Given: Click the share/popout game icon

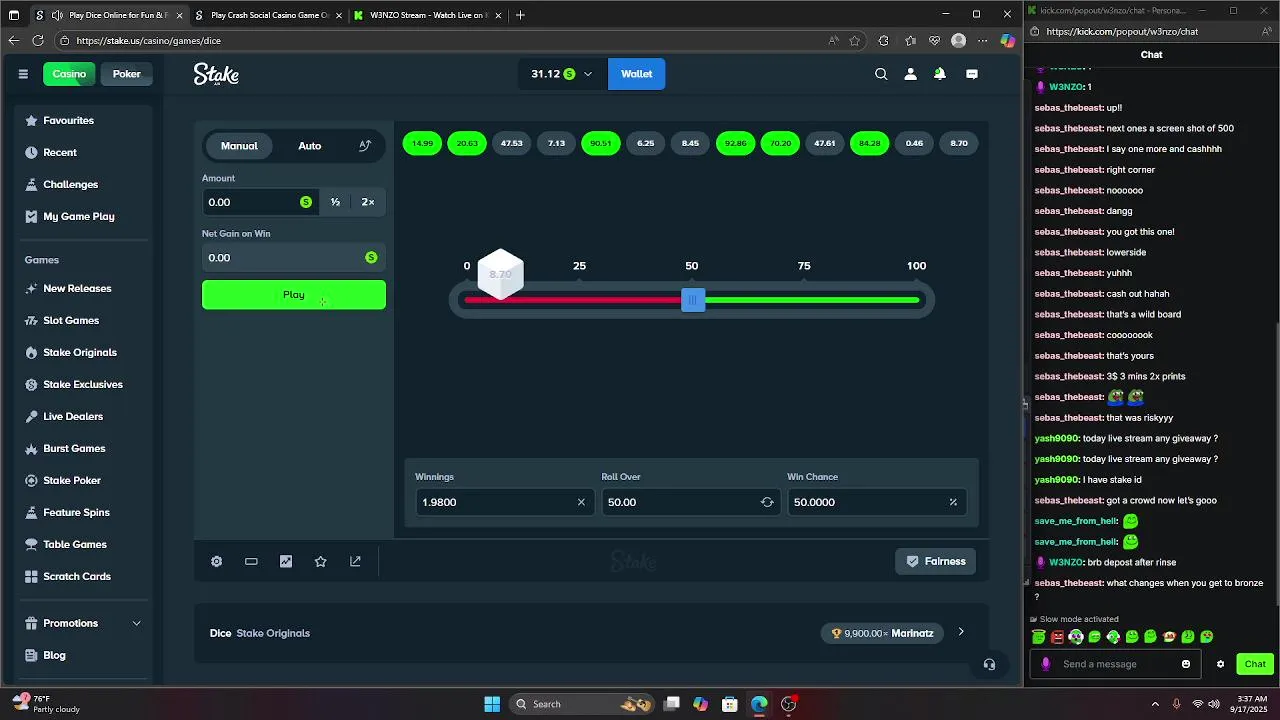Looking at the screenshot, I should click(355, 562).
